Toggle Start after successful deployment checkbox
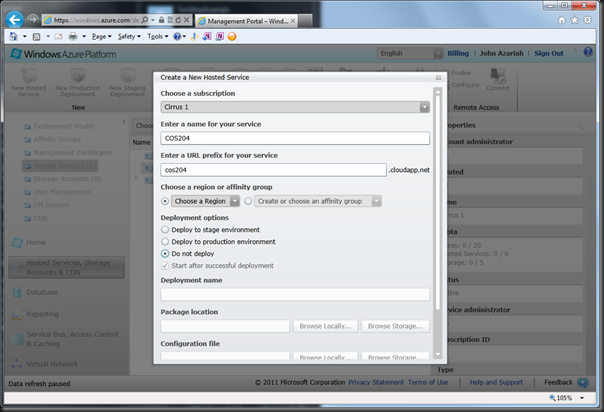Viewport: 604px width, 412px height. pyautogui.click(x=165, y=265)
